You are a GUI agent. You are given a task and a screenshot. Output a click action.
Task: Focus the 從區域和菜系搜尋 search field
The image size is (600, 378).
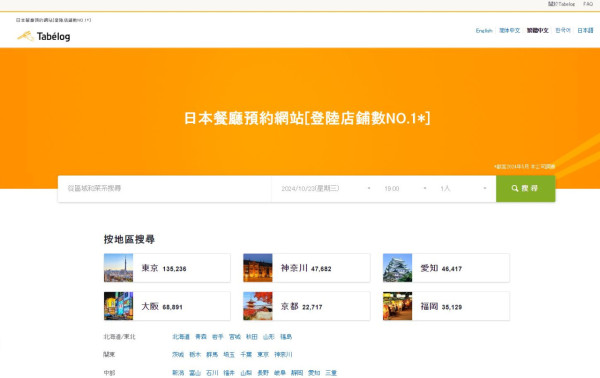pos(165,189)
